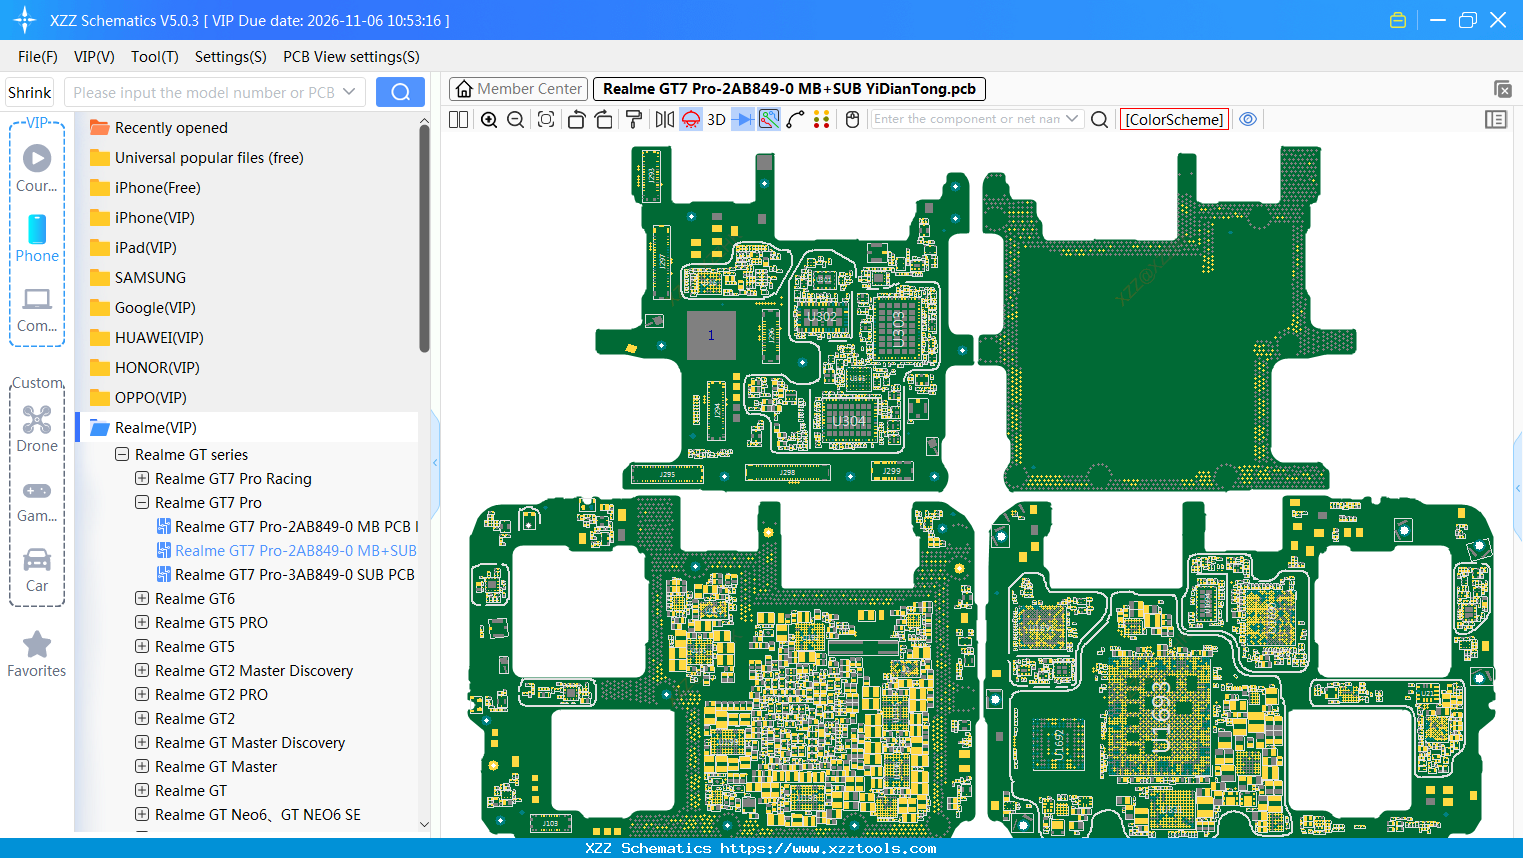Click the folder tree vertical scrollbar
Image resolution: width=1523 pixels, height=858 pixels.
(x=424, y=238)
